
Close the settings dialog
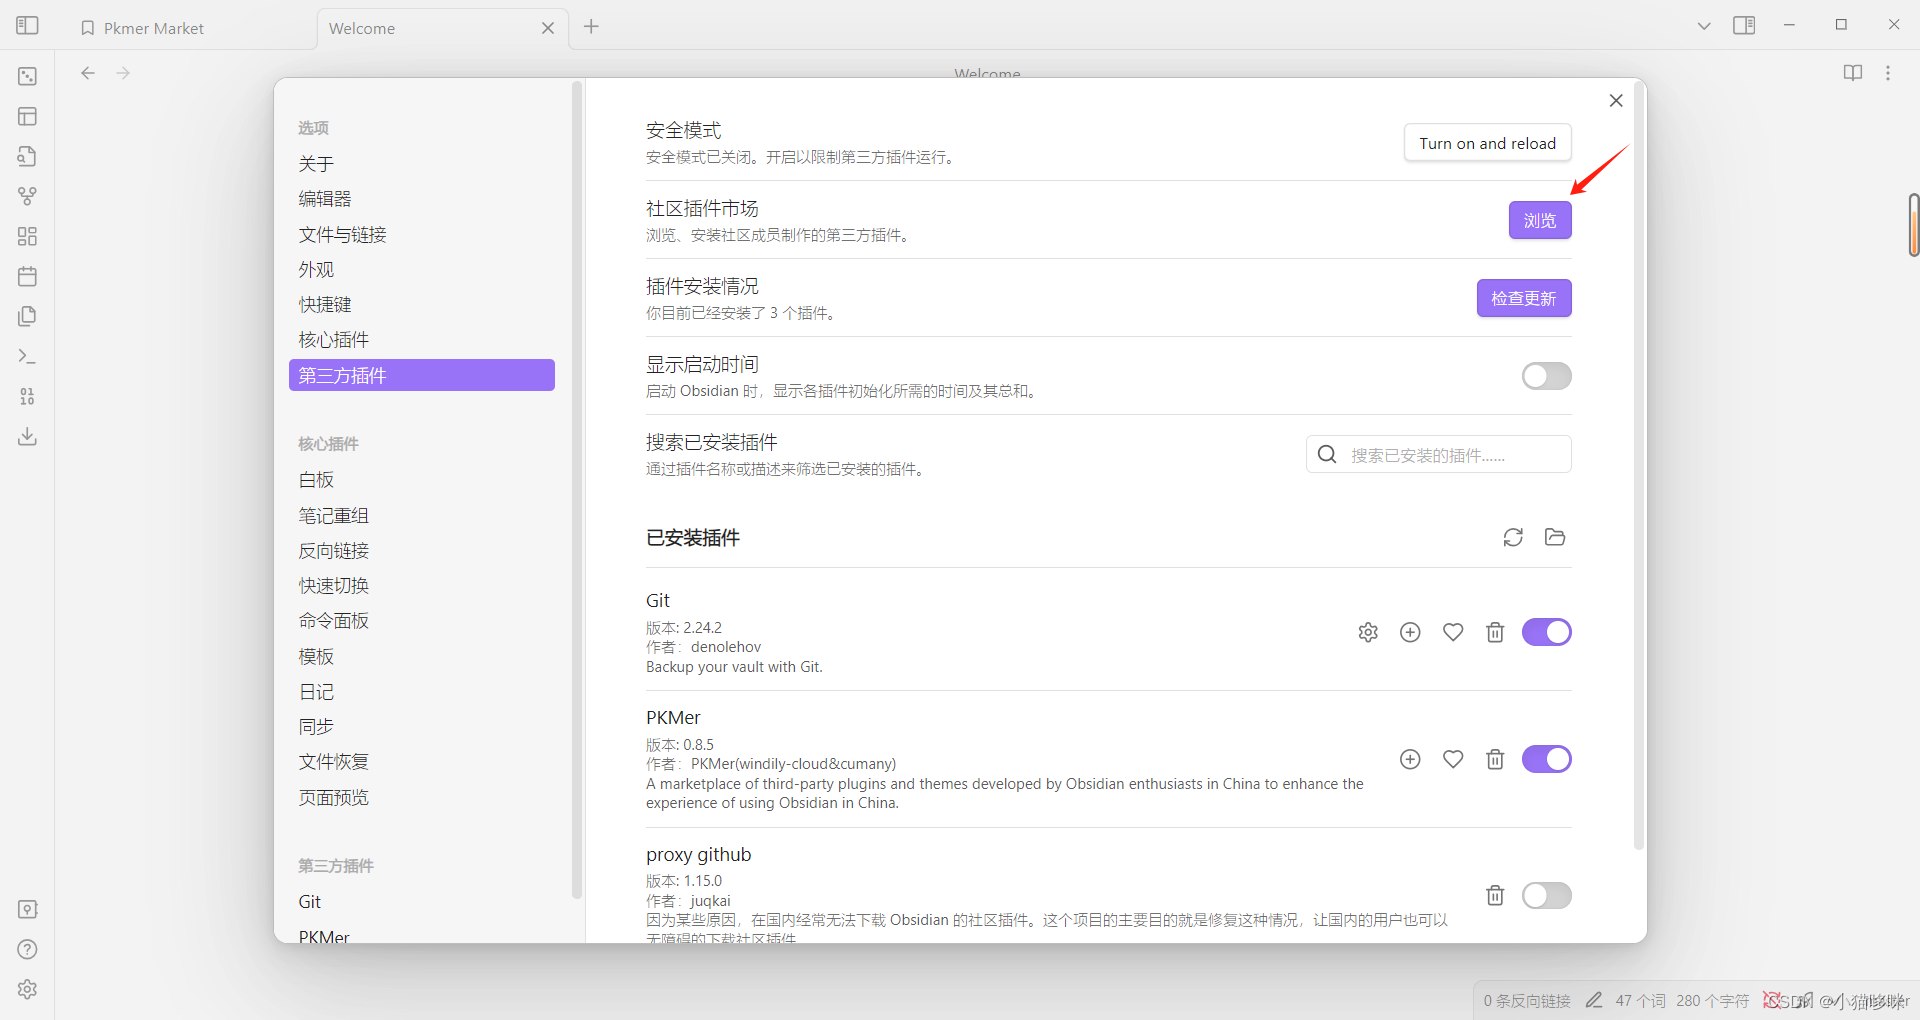tap(1616, 101)
